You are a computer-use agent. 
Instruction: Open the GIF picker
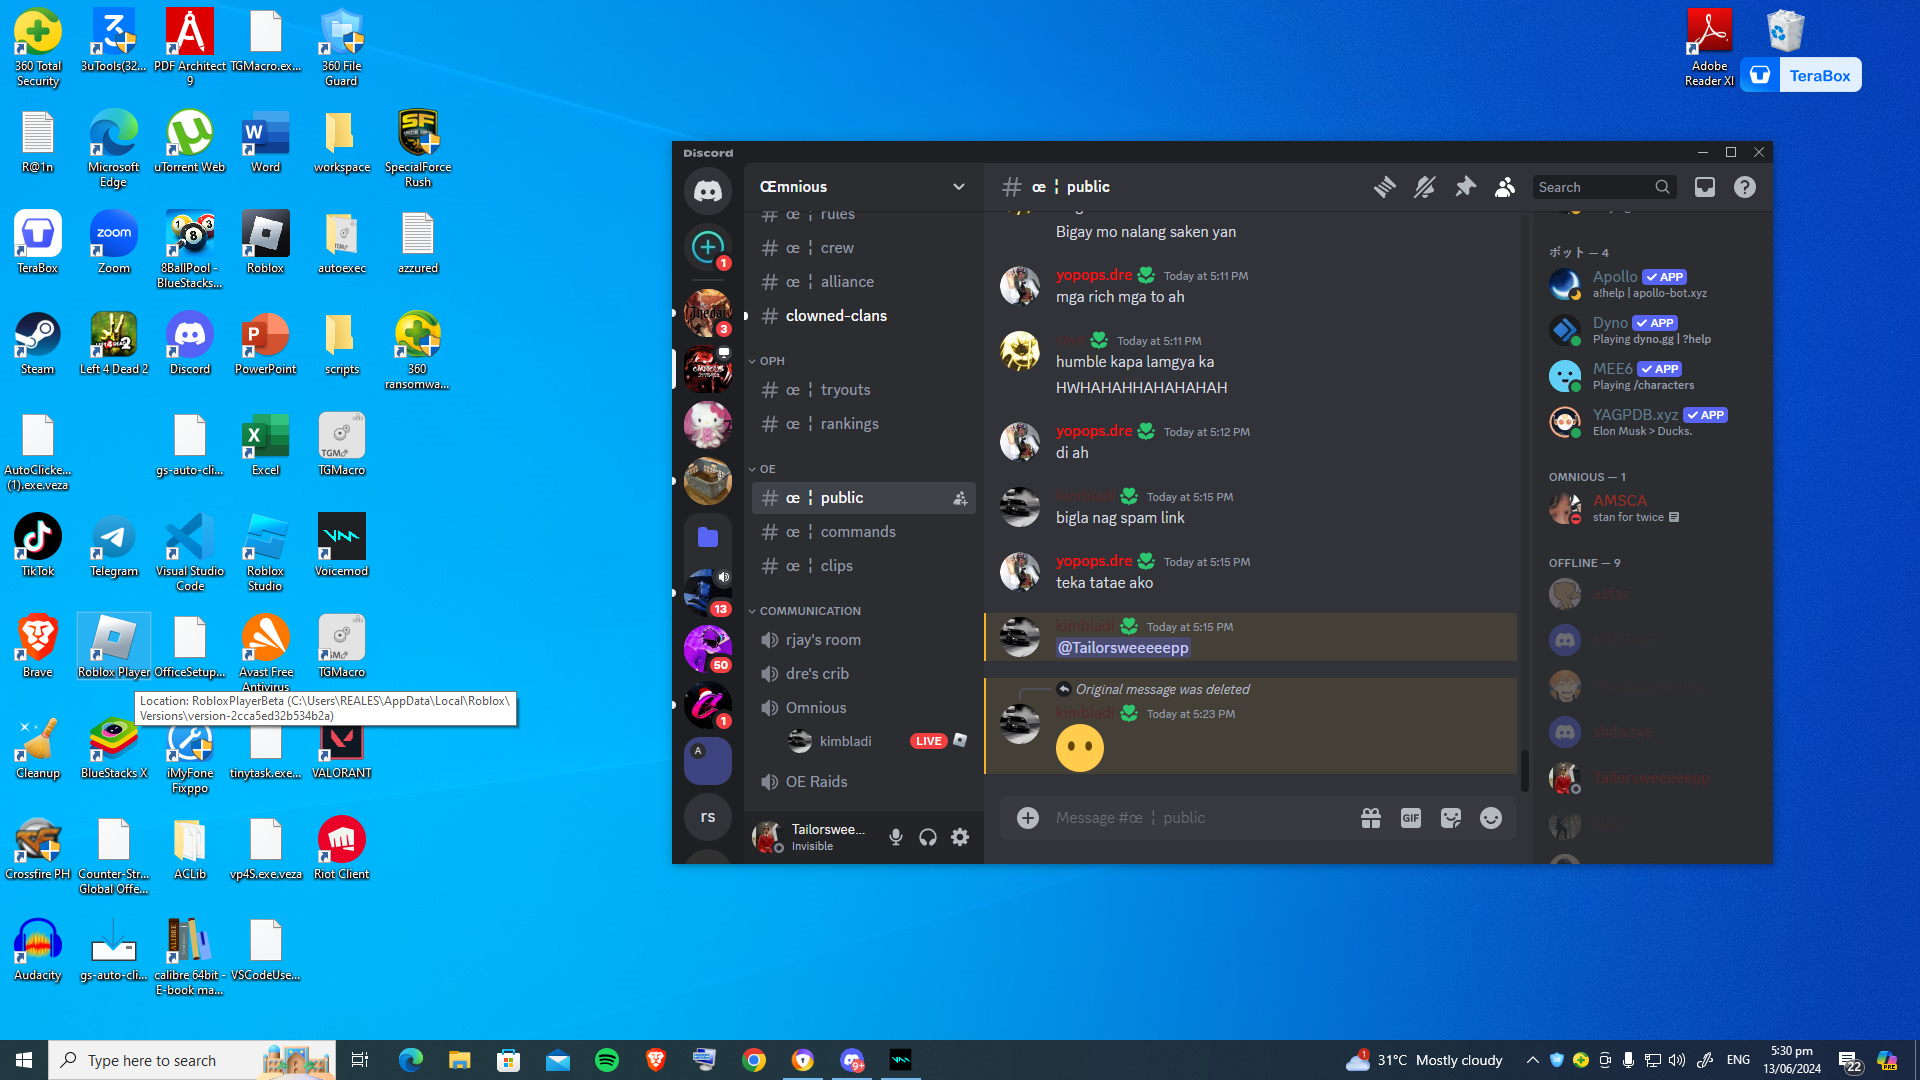pos(1410,818)
